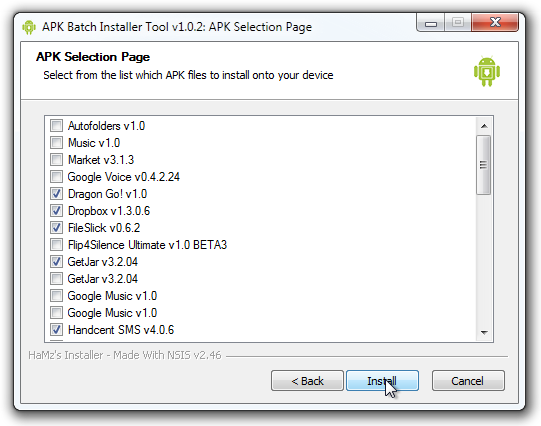The width and height of the screenshot is (541, 426).
Task: Minimize the APK Batch Installer window
Action: (431, 23)
